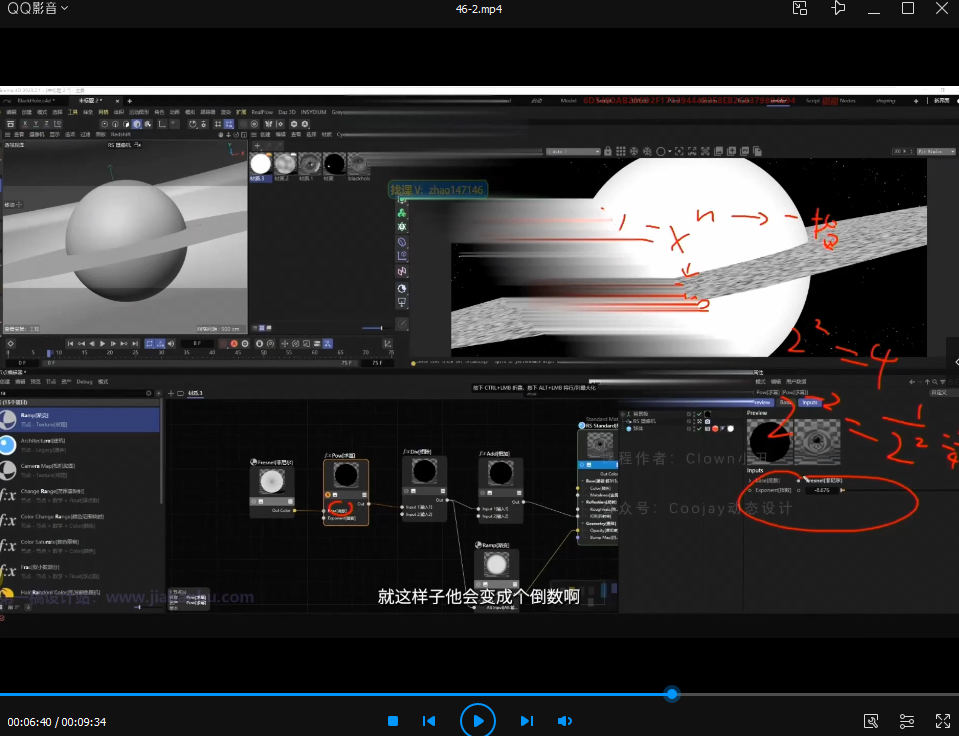Stop the video playback
Image resolution: width=959 pixels, height=736 pixels.
coord(393,721)
